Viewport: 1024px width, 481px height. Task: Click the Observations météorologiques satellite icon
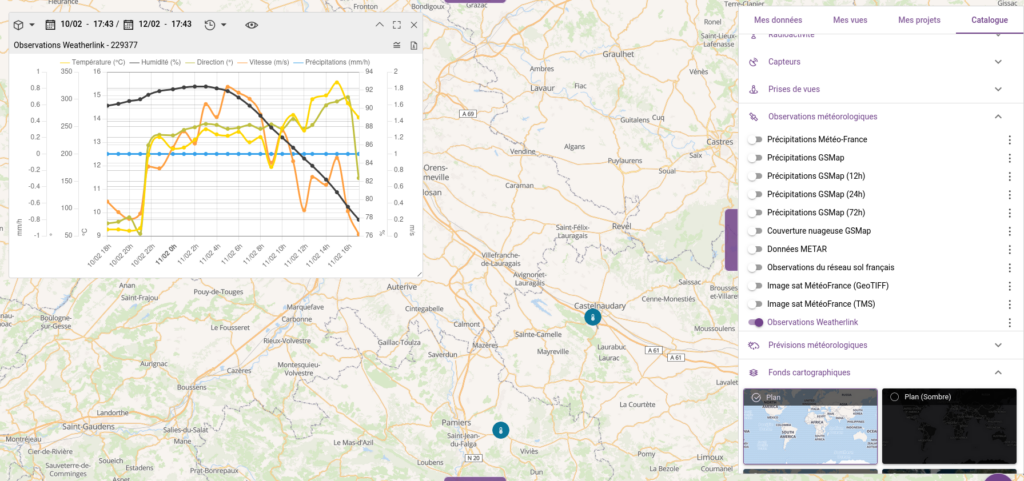pos(753,117)
